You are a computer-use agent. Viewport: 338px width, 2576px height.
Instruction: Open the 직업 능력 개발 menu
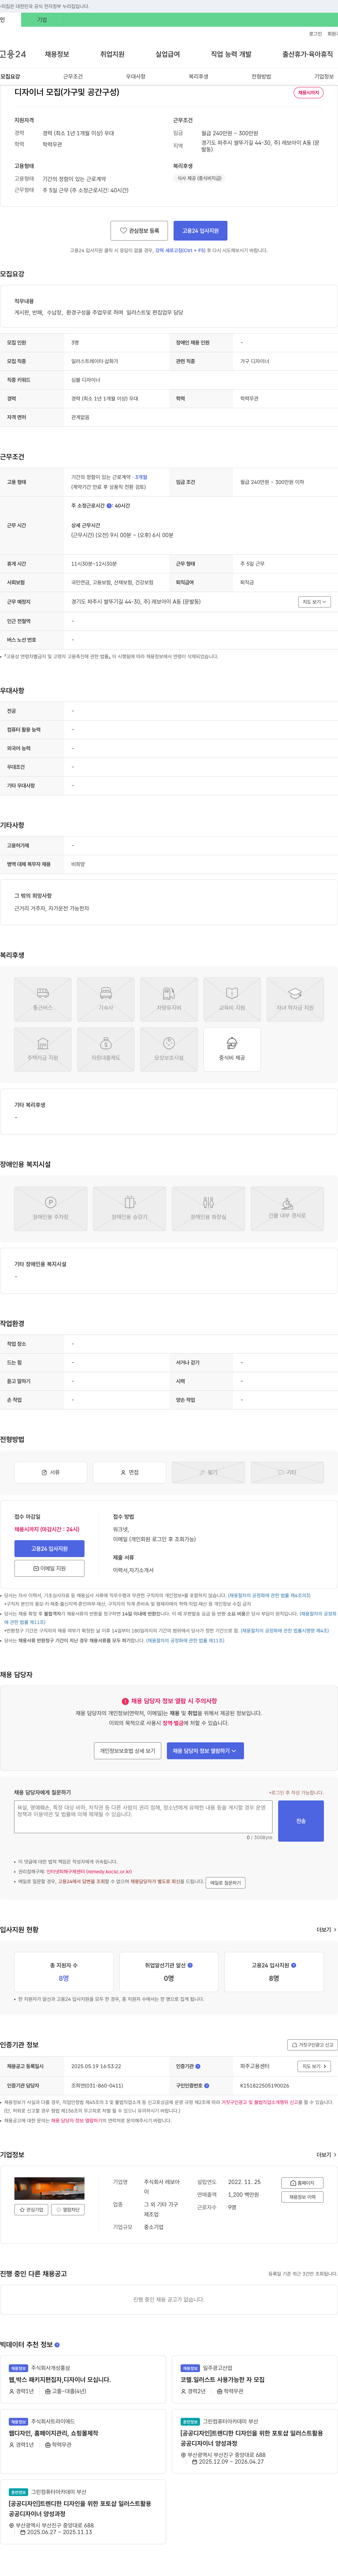(x=231, y=54)
